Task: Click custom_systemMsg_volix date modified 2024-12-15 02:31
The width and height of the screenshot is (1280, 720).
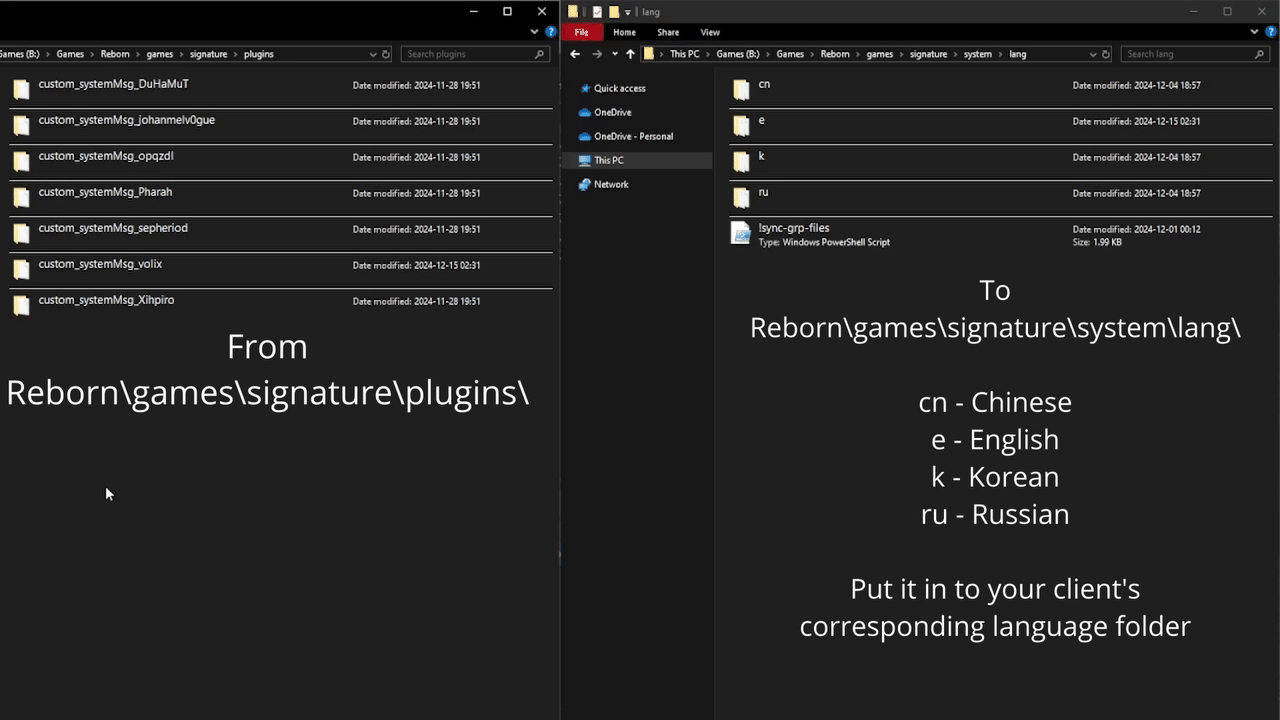Action: 416,265
